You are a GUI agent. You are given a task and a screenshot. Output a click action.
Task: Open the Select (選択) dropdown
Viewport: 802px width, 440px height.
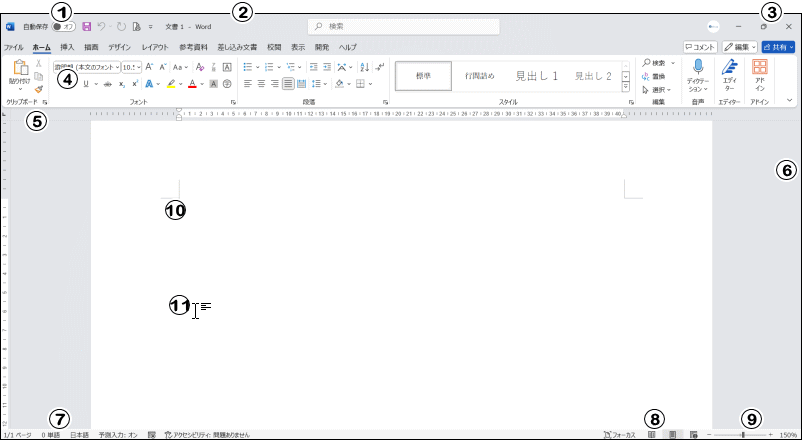pos(657,90)
